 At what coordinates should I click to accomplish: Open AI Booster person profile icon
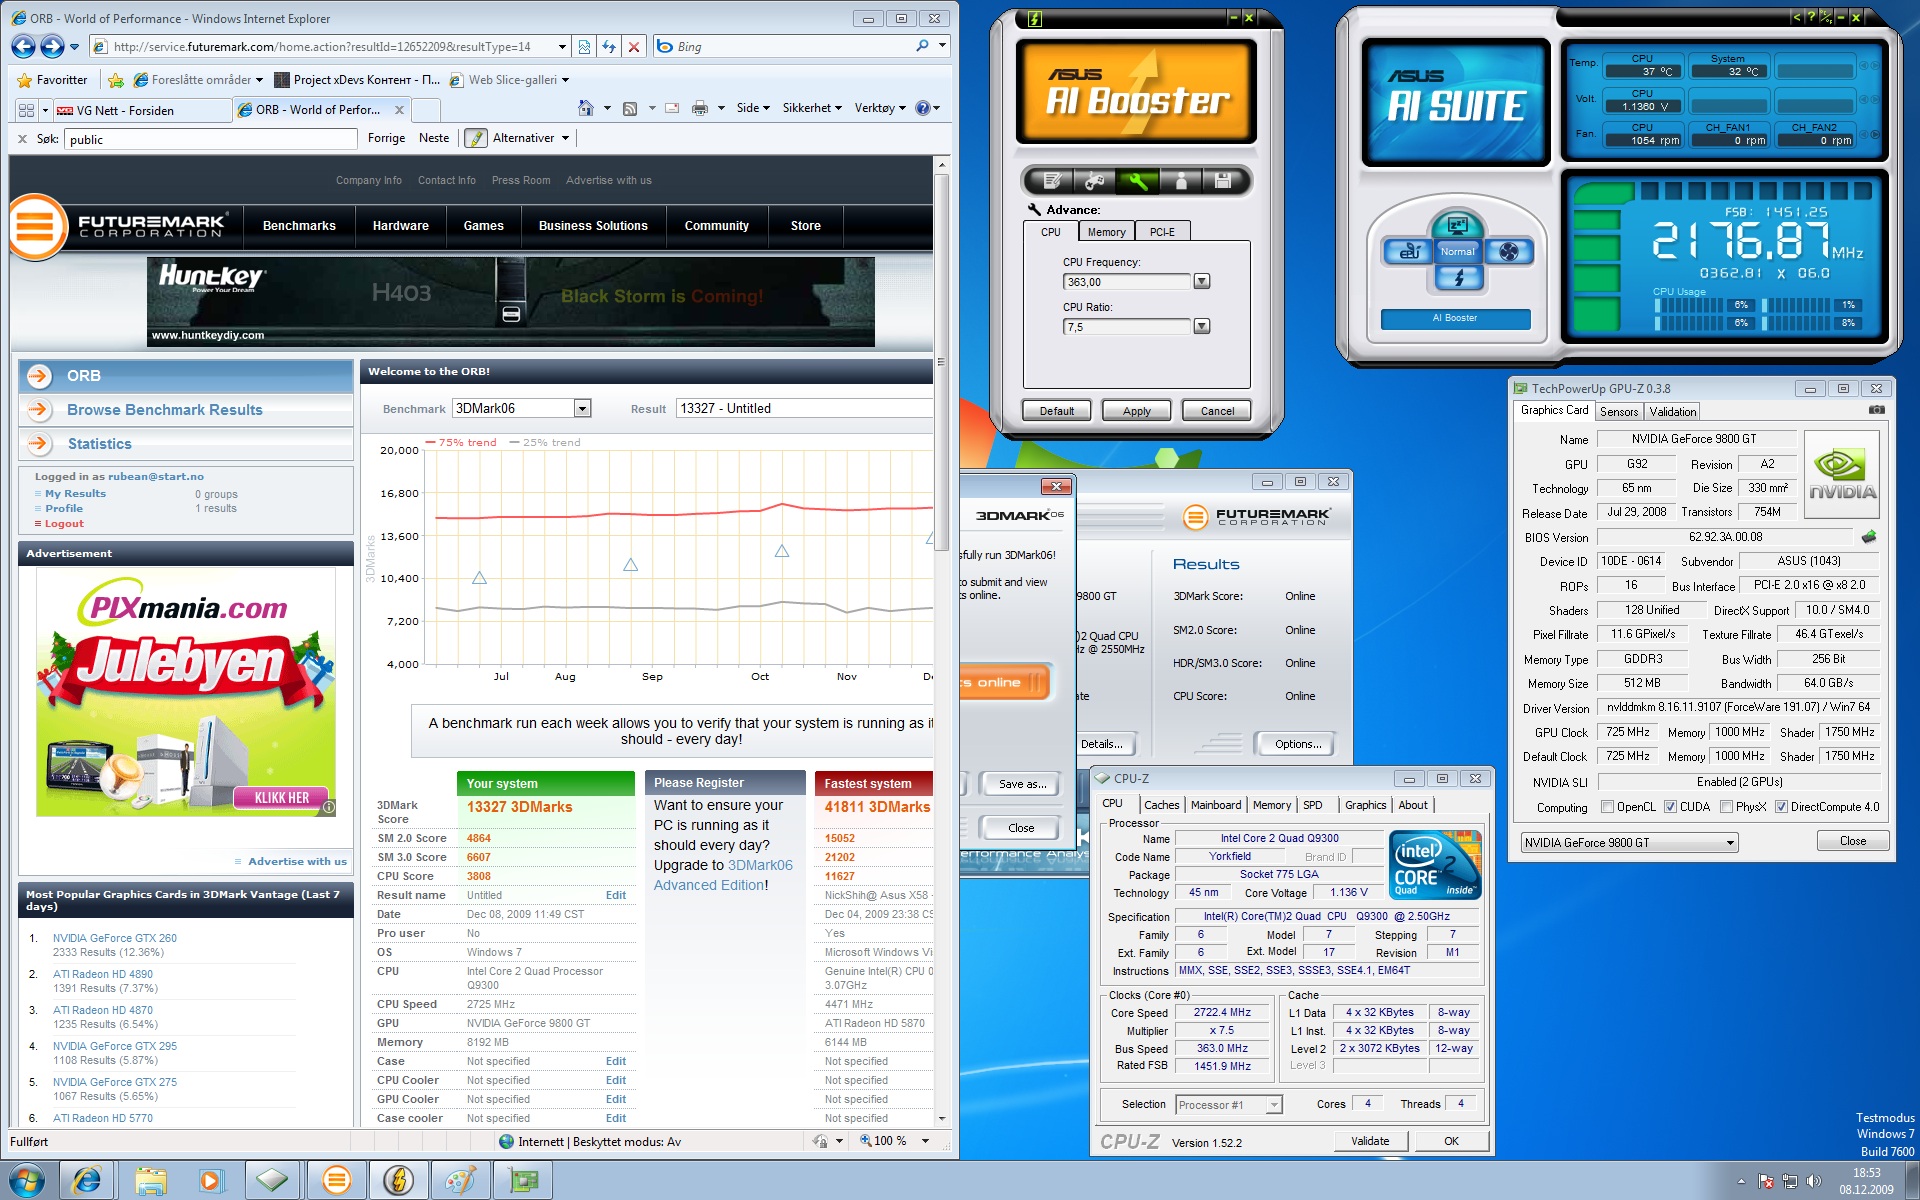click(x=1181, y=181)
